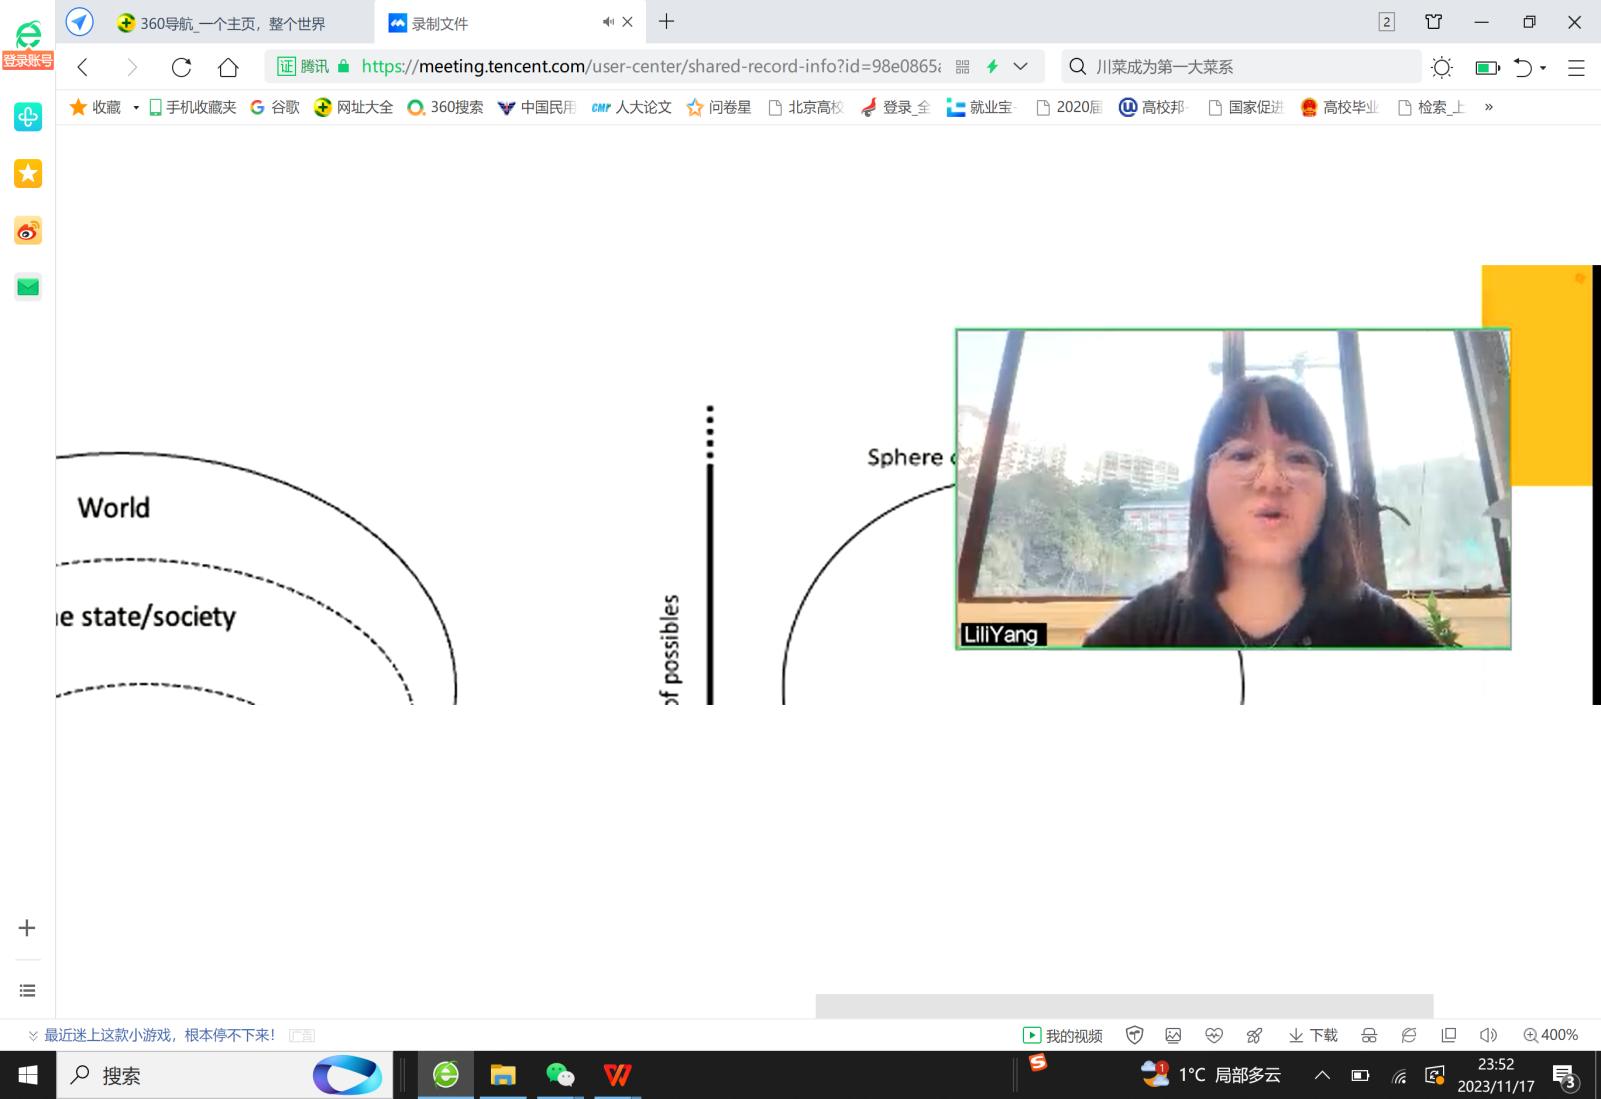
Task: Open the undo close dropdown arrow
Action: pos(1543,68)
